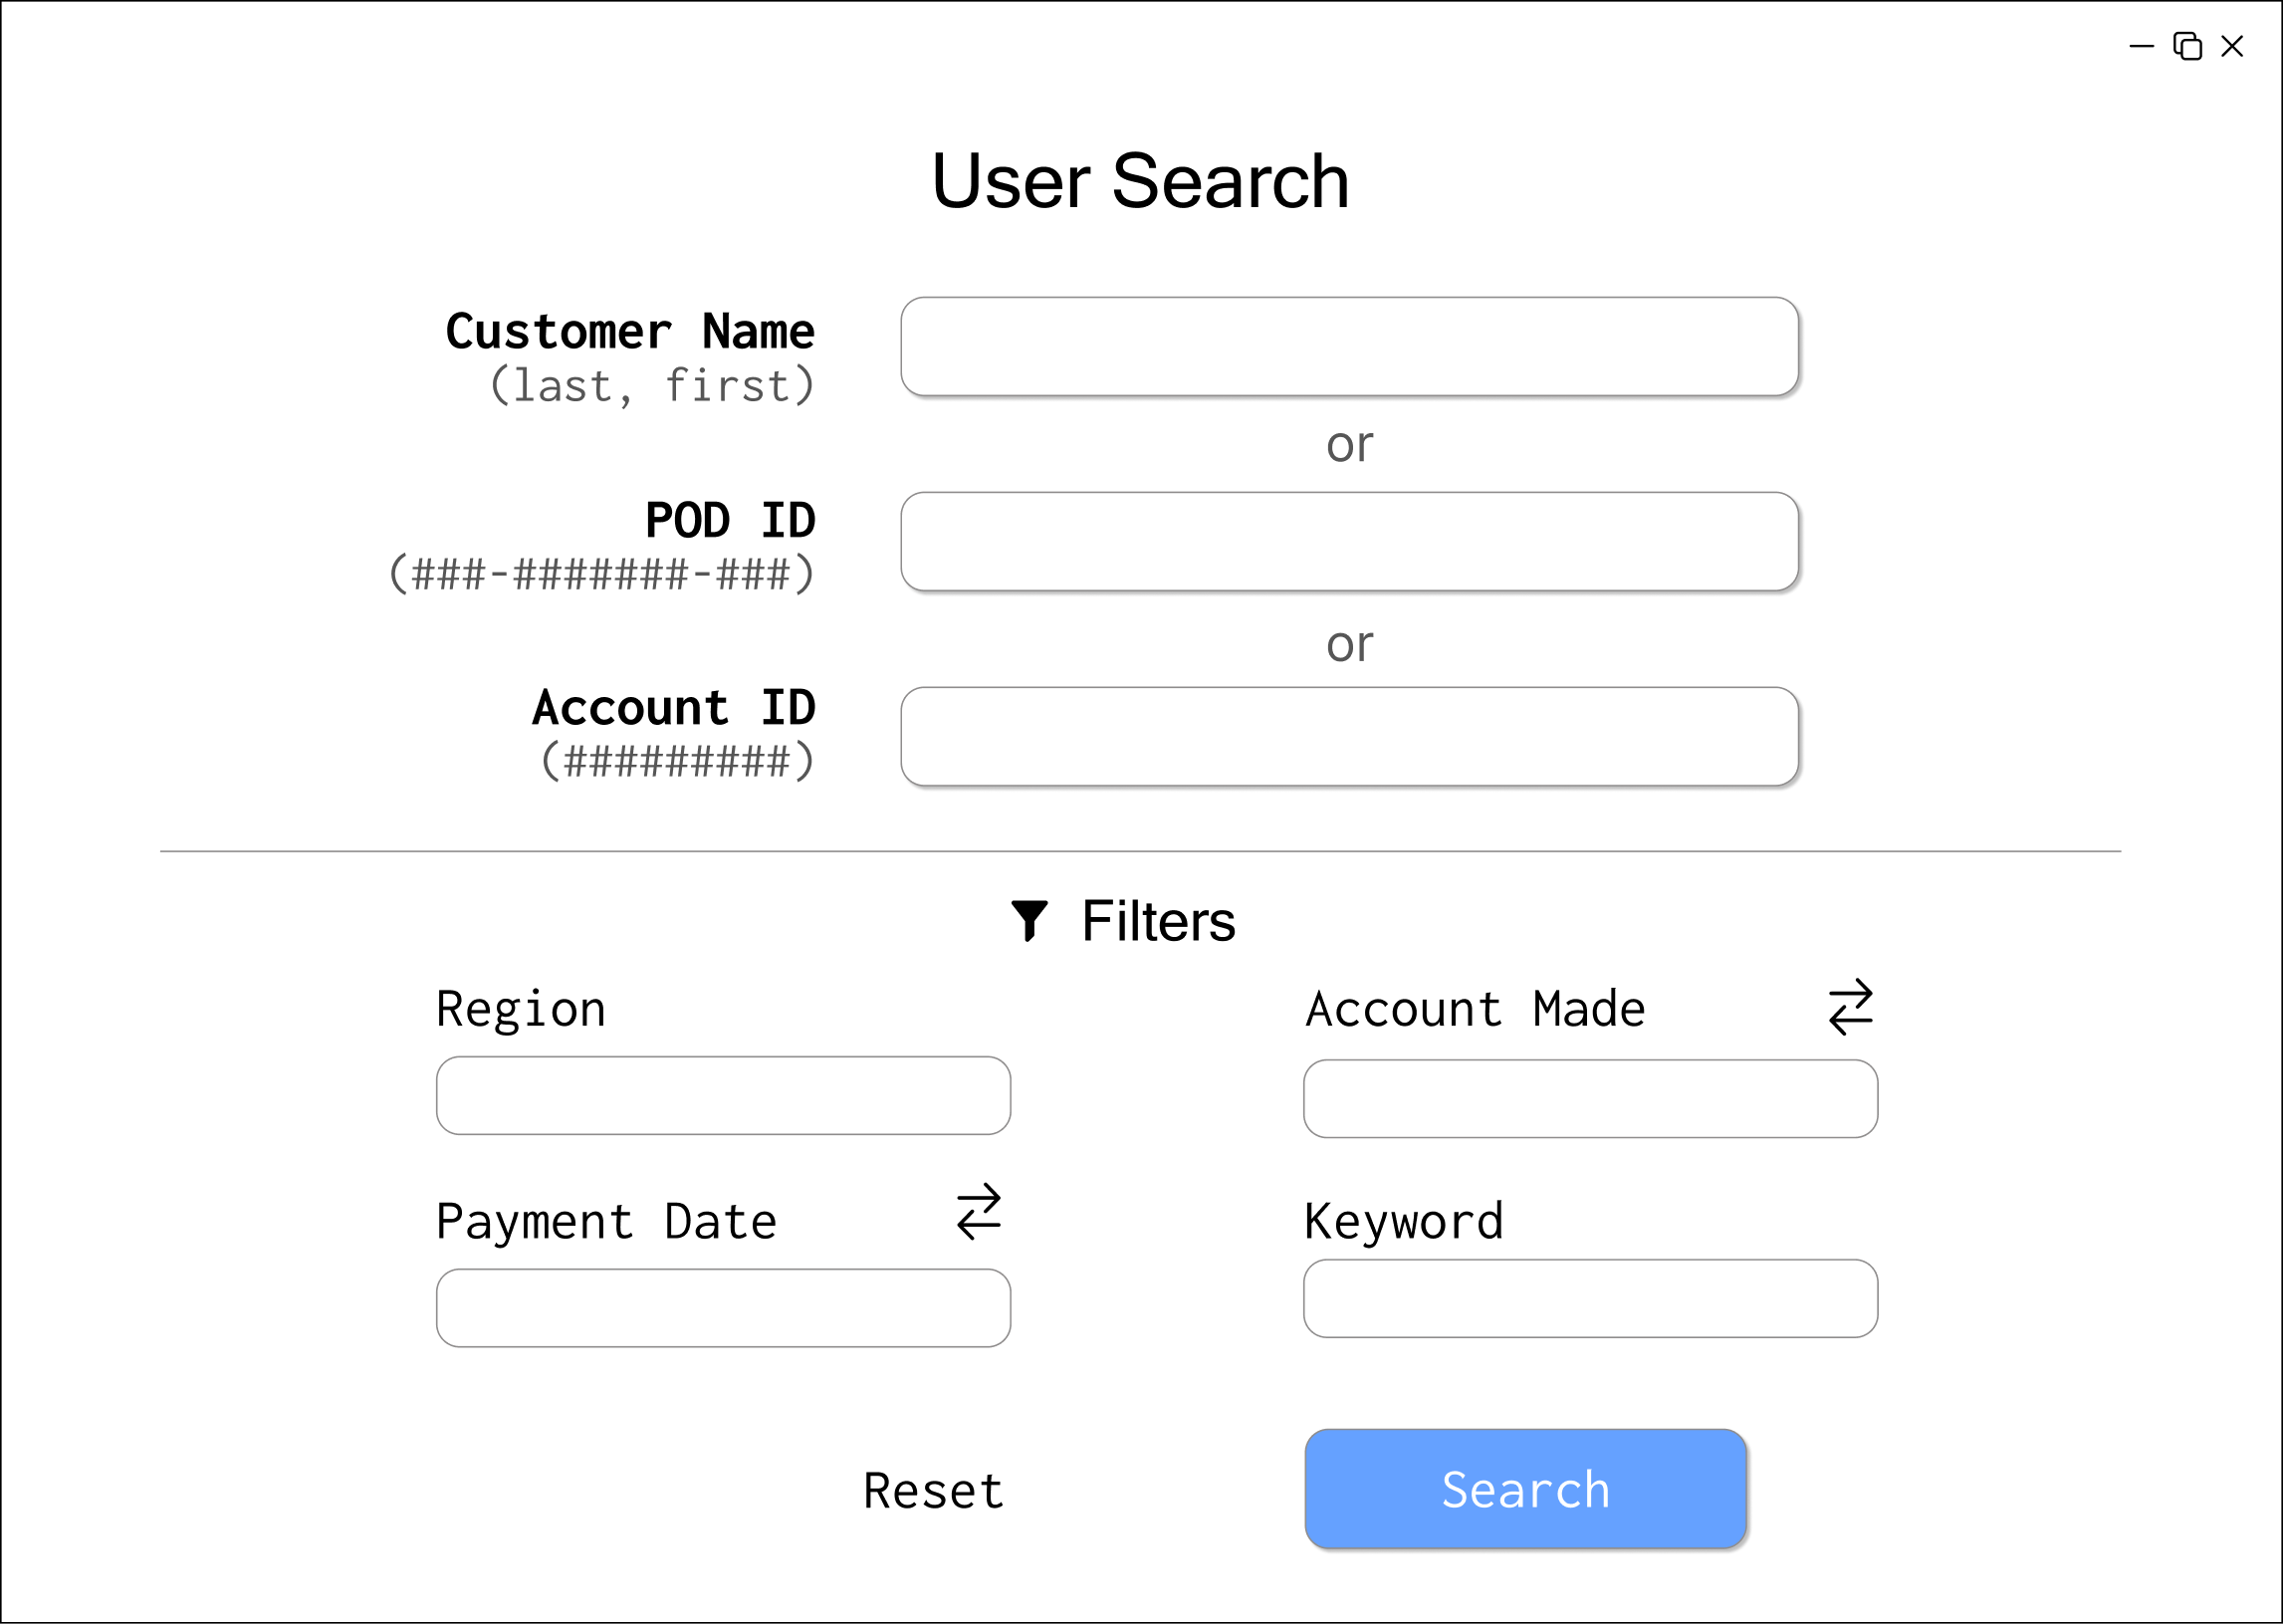This screenshot has height=1624, width=2283.
Task: Click the Filters section heading
Action: point(1158,921)
